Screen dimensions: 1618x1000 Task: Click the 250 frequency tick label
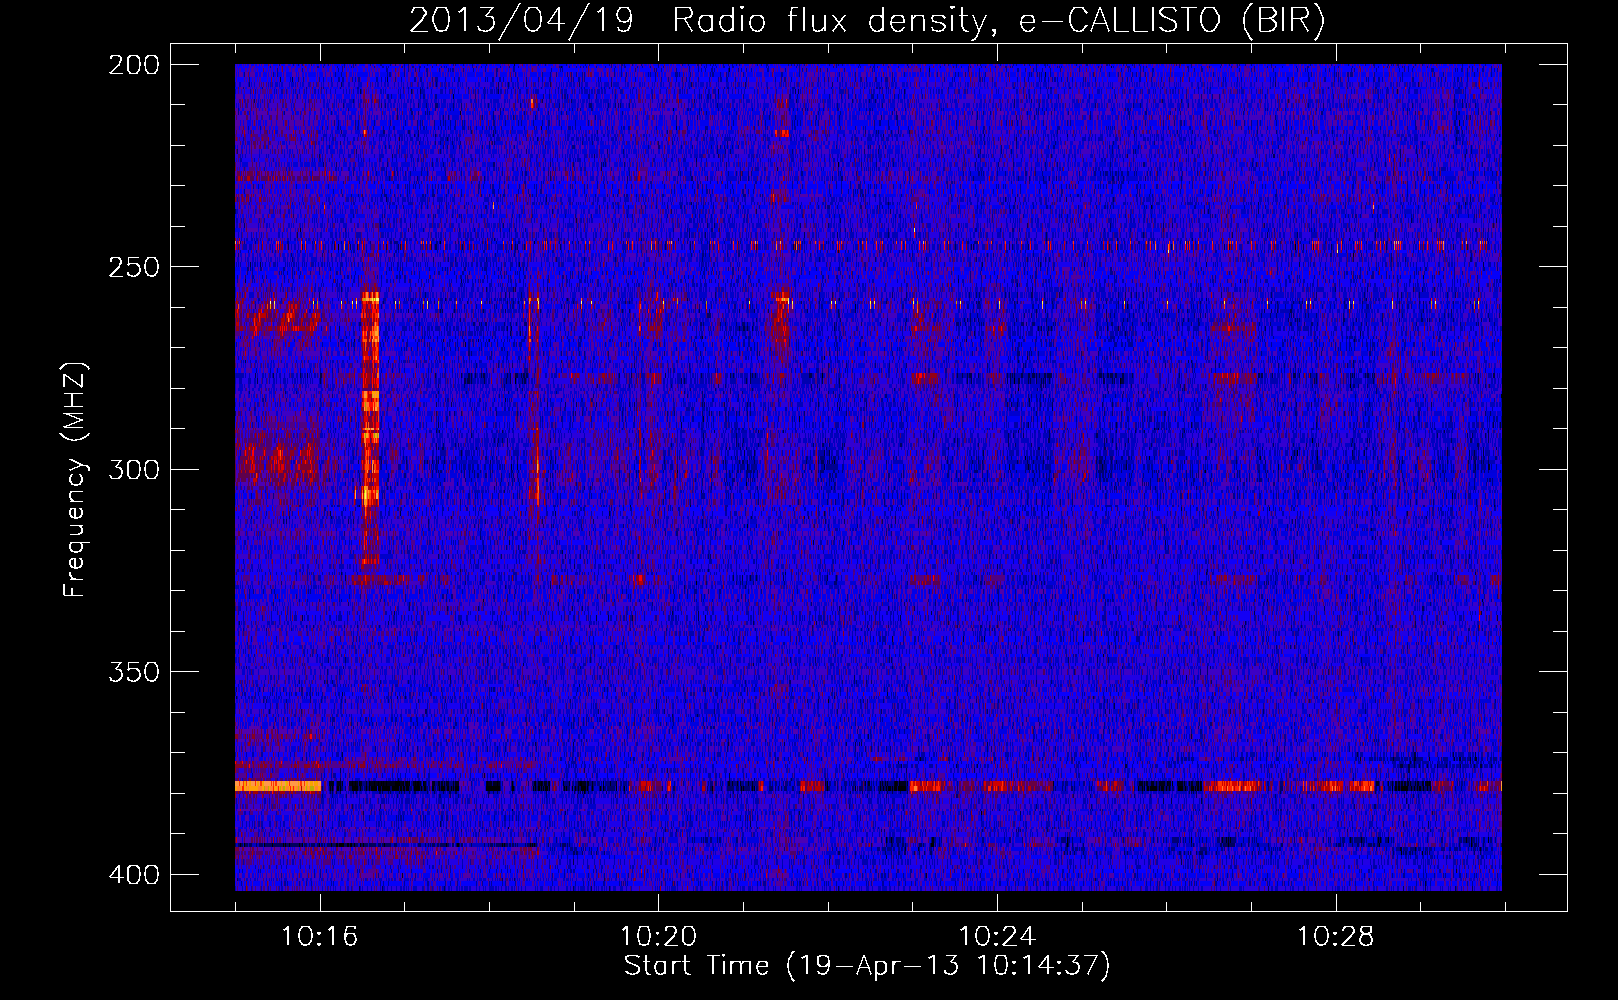(134, 267)
